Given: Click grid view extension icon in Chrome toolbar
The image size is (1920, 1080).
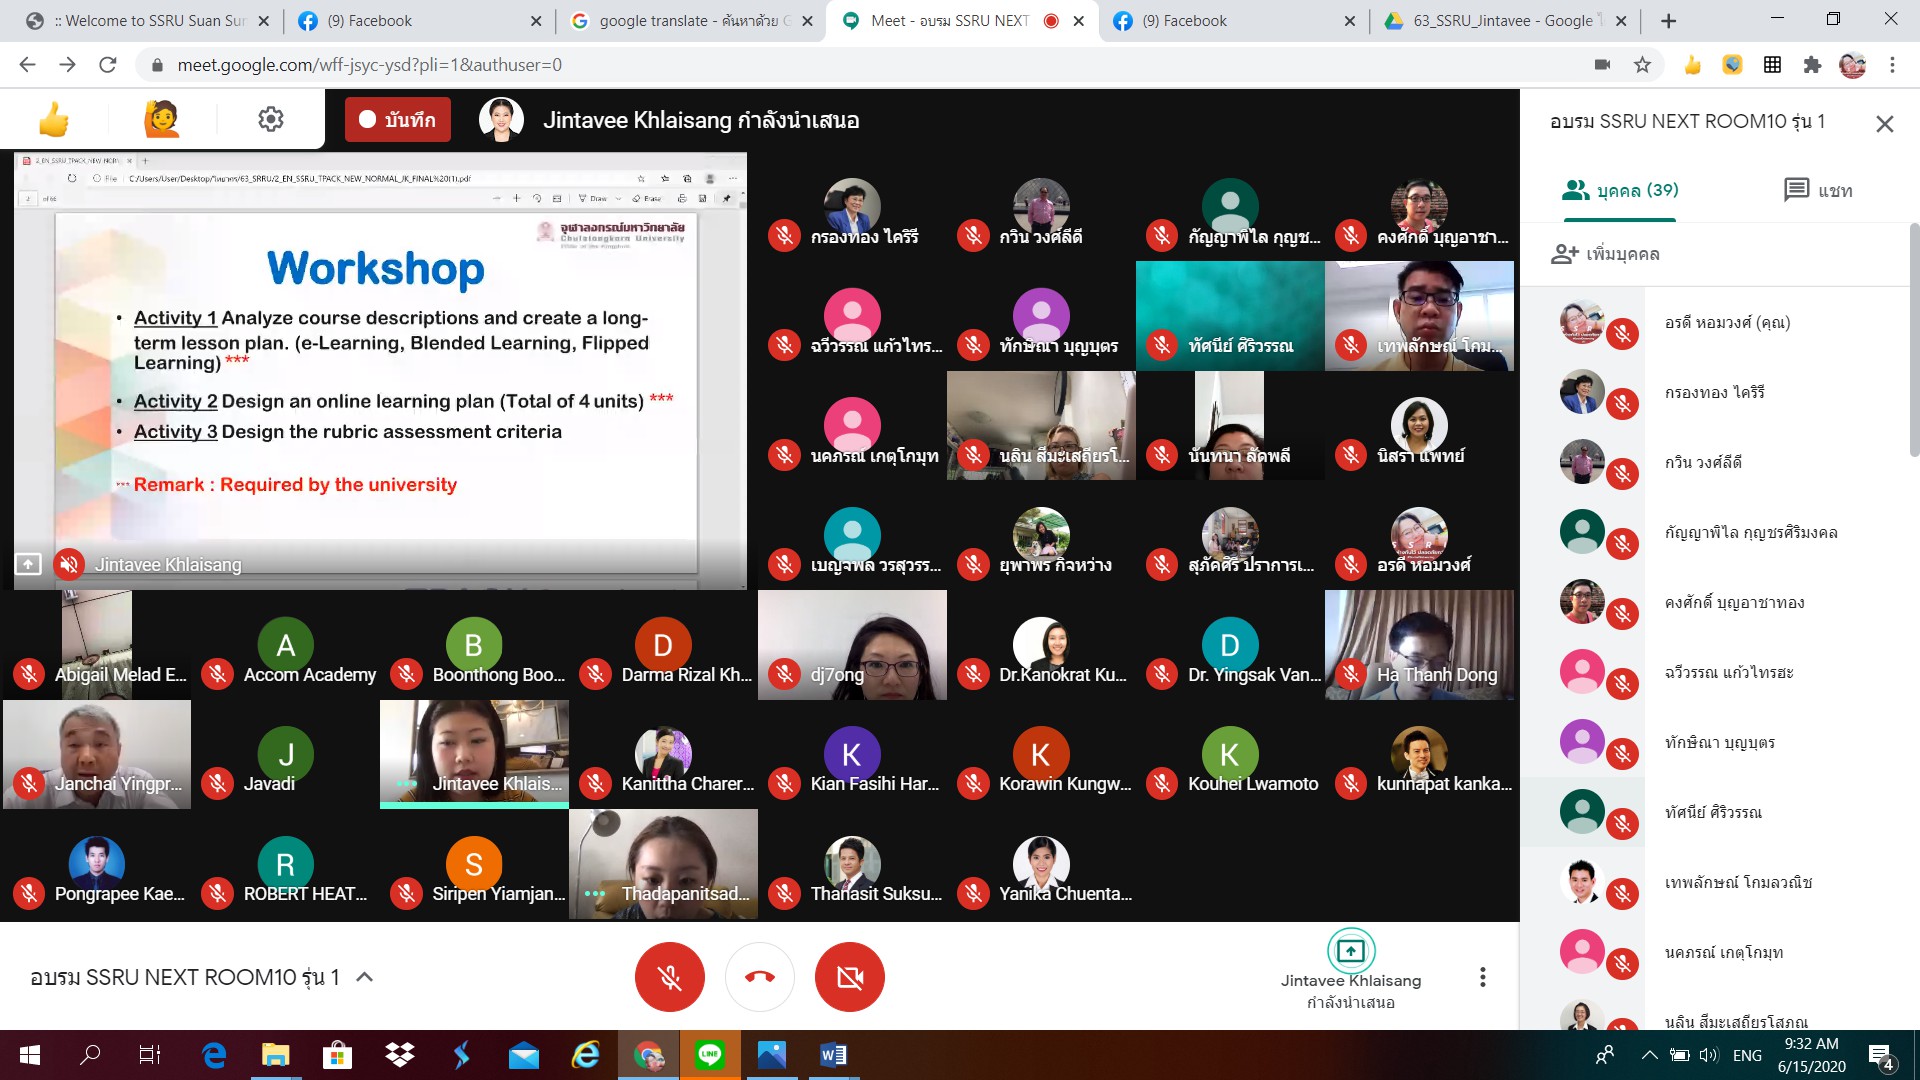Looking at the screenshot, I should click(1772, 65).
